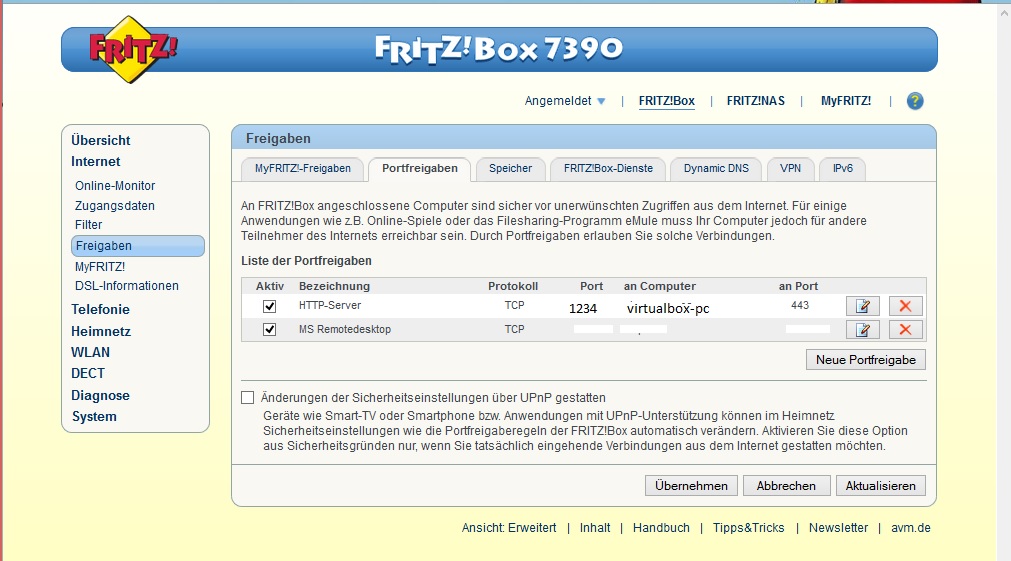
Task: Open the IPv6 tab
Action: (x=842, y=168)
